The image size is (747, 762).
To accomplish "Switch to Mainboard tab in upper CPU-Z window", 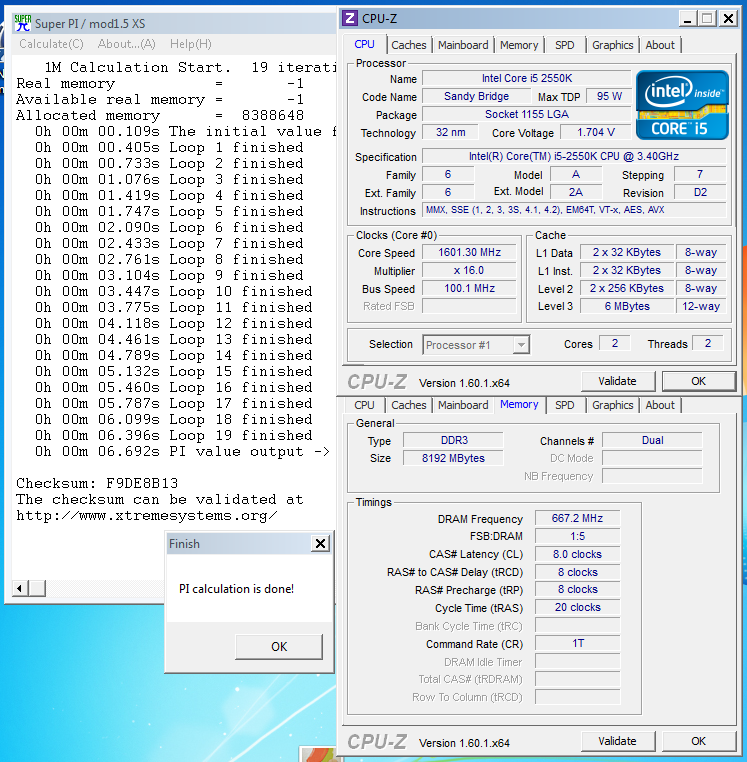I will (463, 45).
